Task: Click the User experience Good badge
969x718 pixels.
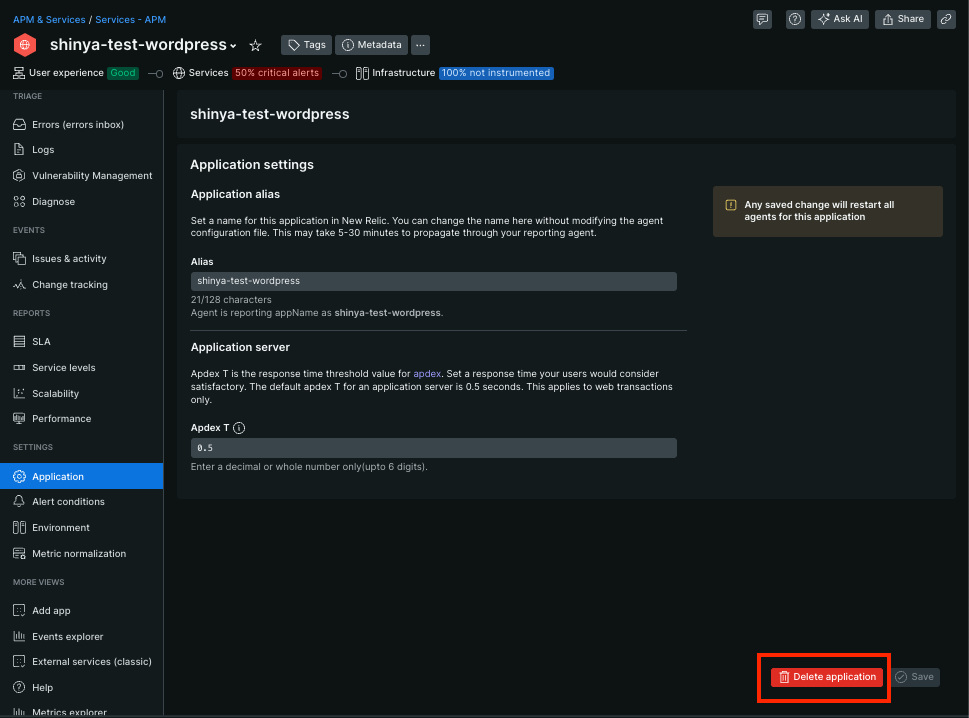Action: (123, 73)
